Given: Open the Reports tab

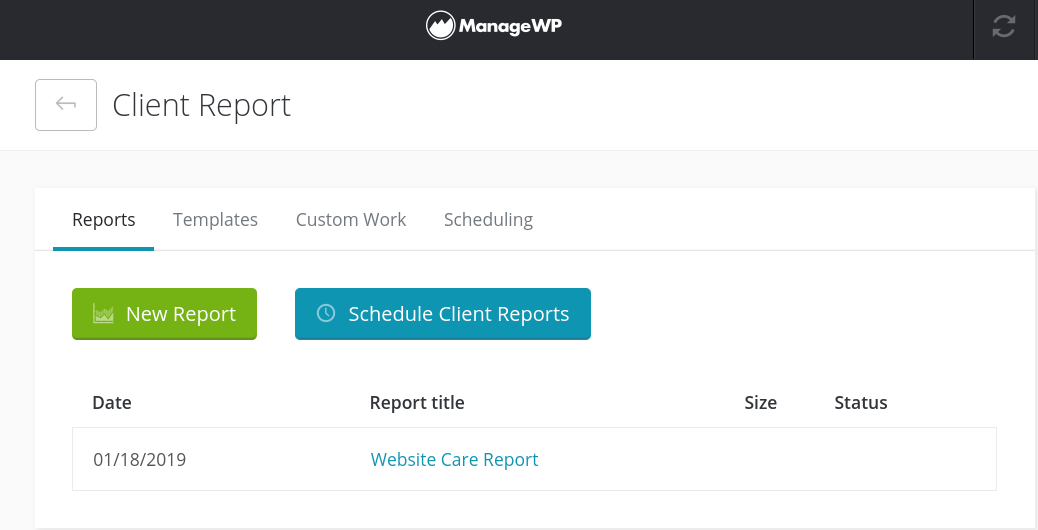Looking at the screenshot, I should tap(104, 219).
